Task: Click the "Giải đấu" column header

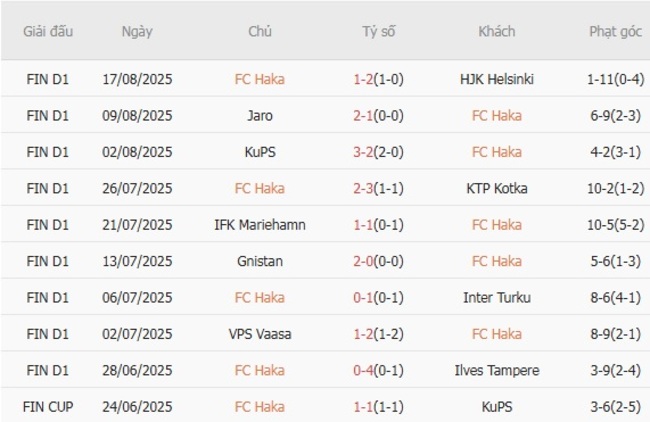Action: (x=50, y=31)
